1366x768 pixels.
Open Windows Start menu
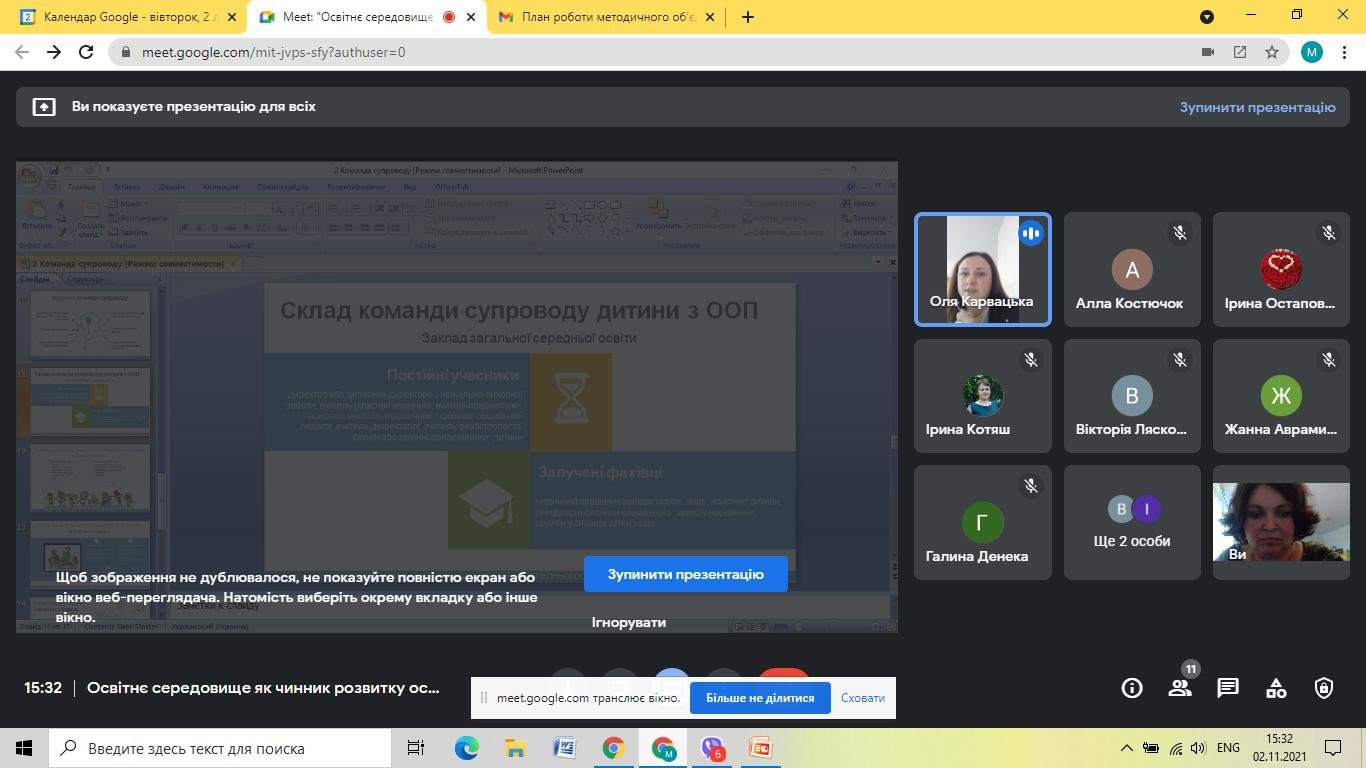pyautogui.click(x=24, y=748)
